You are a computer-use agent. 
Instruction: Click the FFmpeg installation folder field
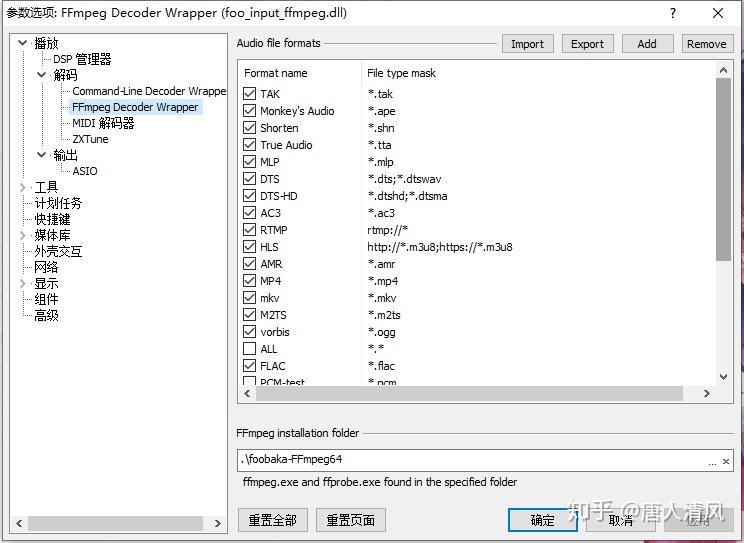[x=484, y=460]
